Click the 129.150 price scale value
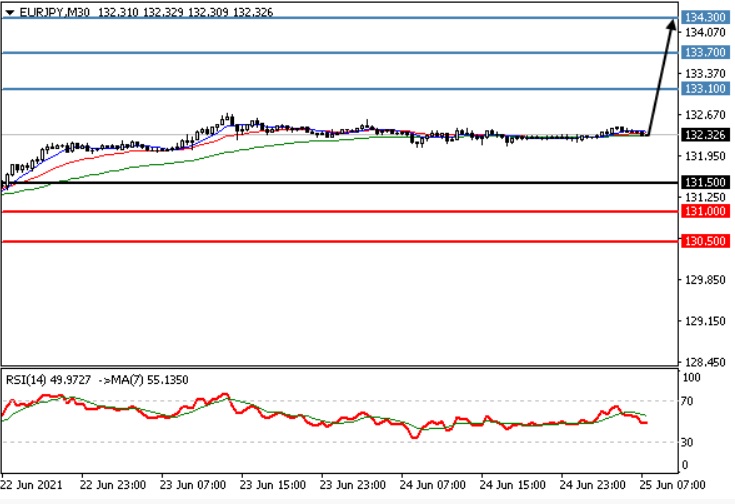The width and height of the screenshot is (735, 504). coord(705,321)
